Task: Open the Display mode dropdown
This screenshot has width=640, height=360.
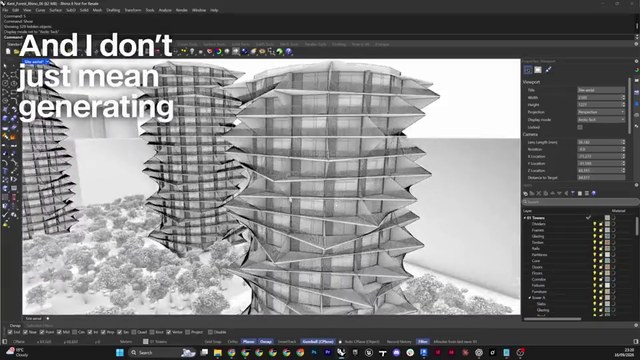Action: (601, 120)
